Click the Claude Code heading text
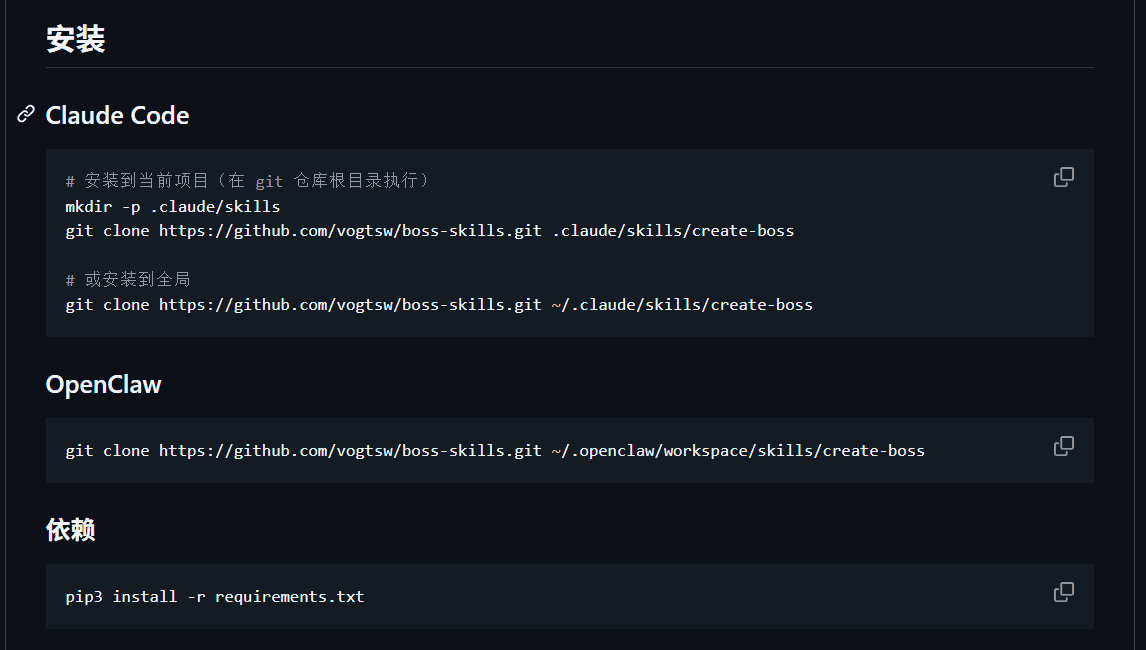This screenshot has height=650, width=1146. [x=117, y=116]
